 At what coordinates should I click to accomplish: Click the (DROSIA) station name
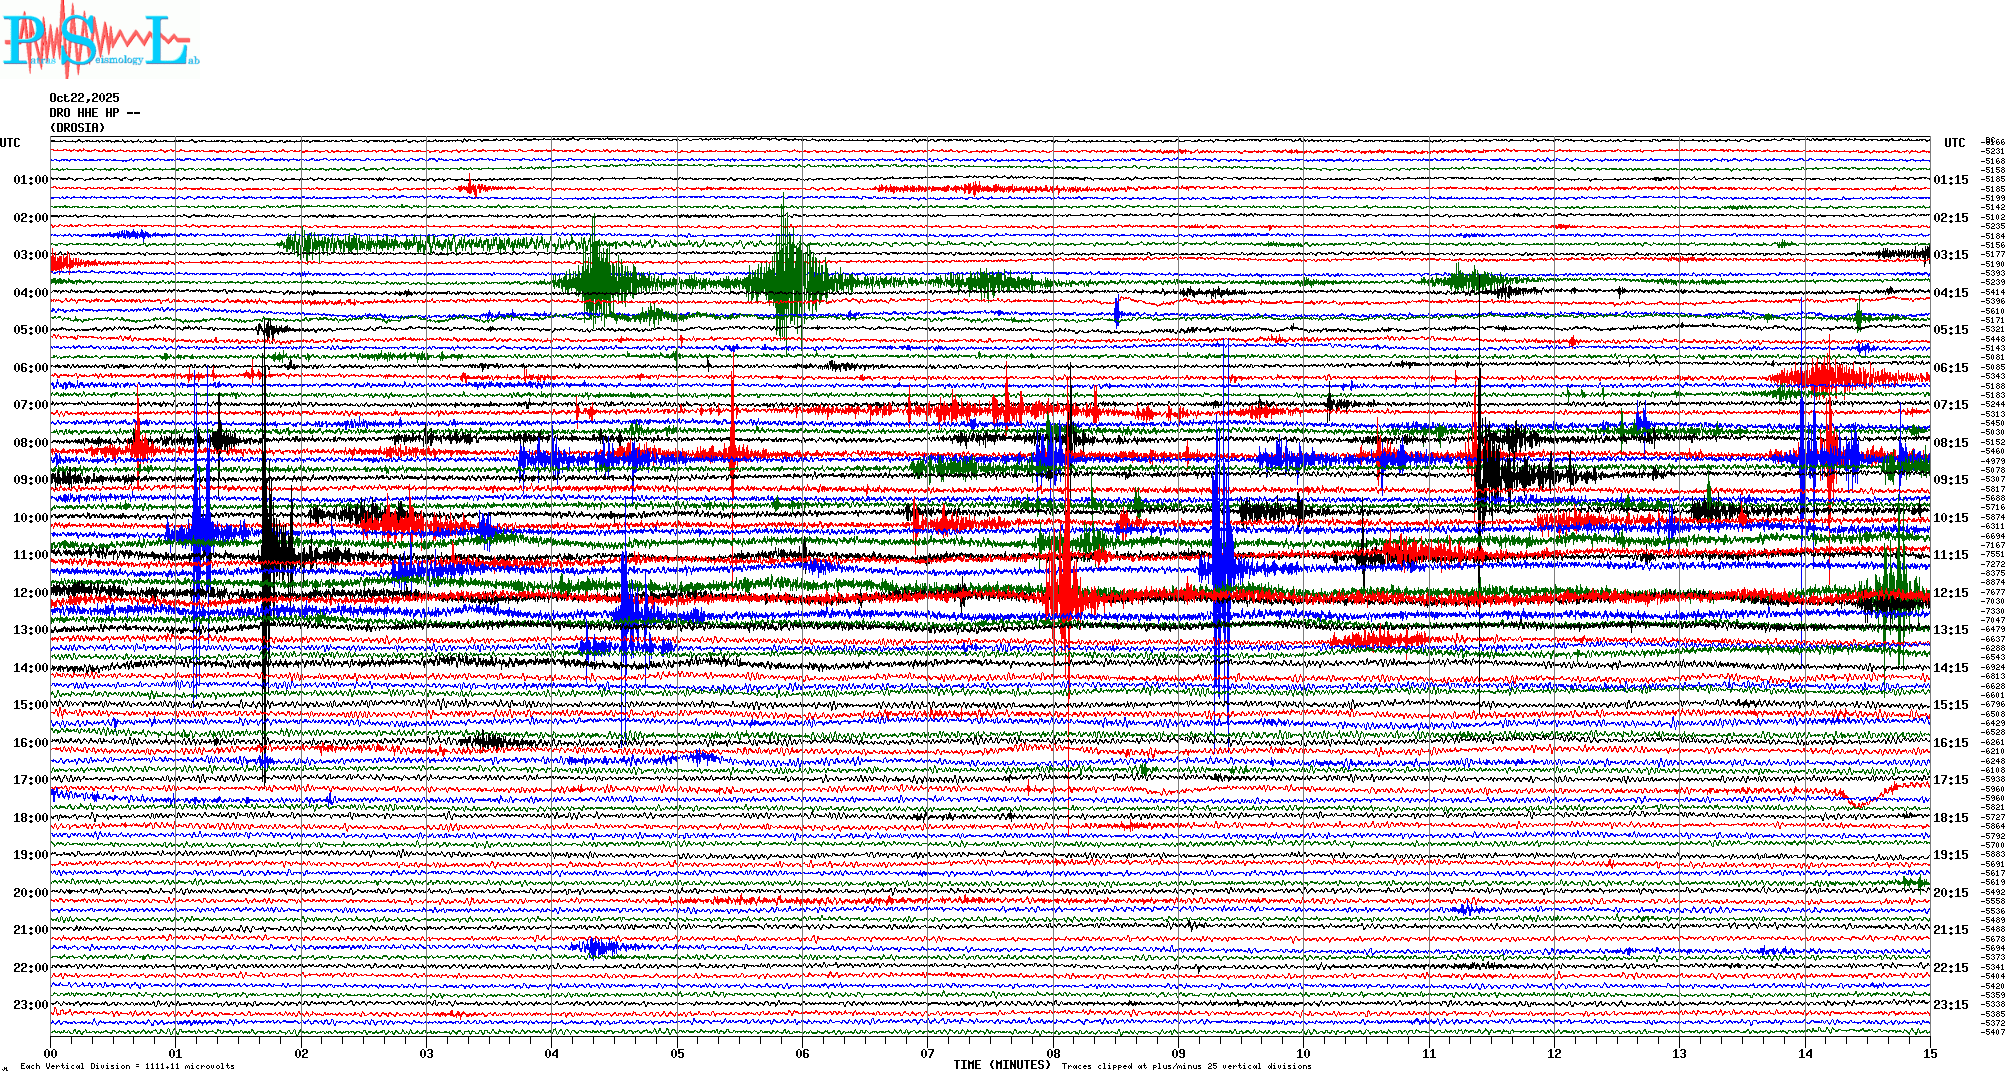[x=77, y=128]
